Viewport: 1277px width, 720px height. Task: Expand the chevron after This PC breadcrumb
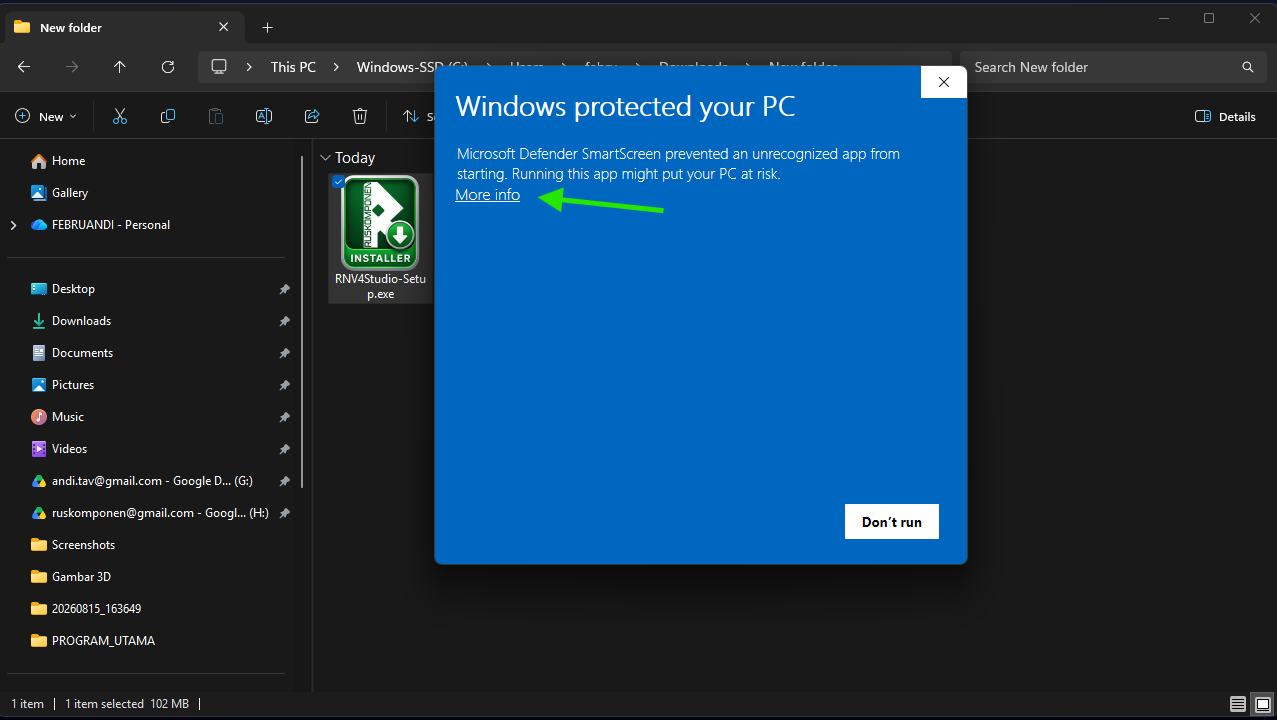336,67
